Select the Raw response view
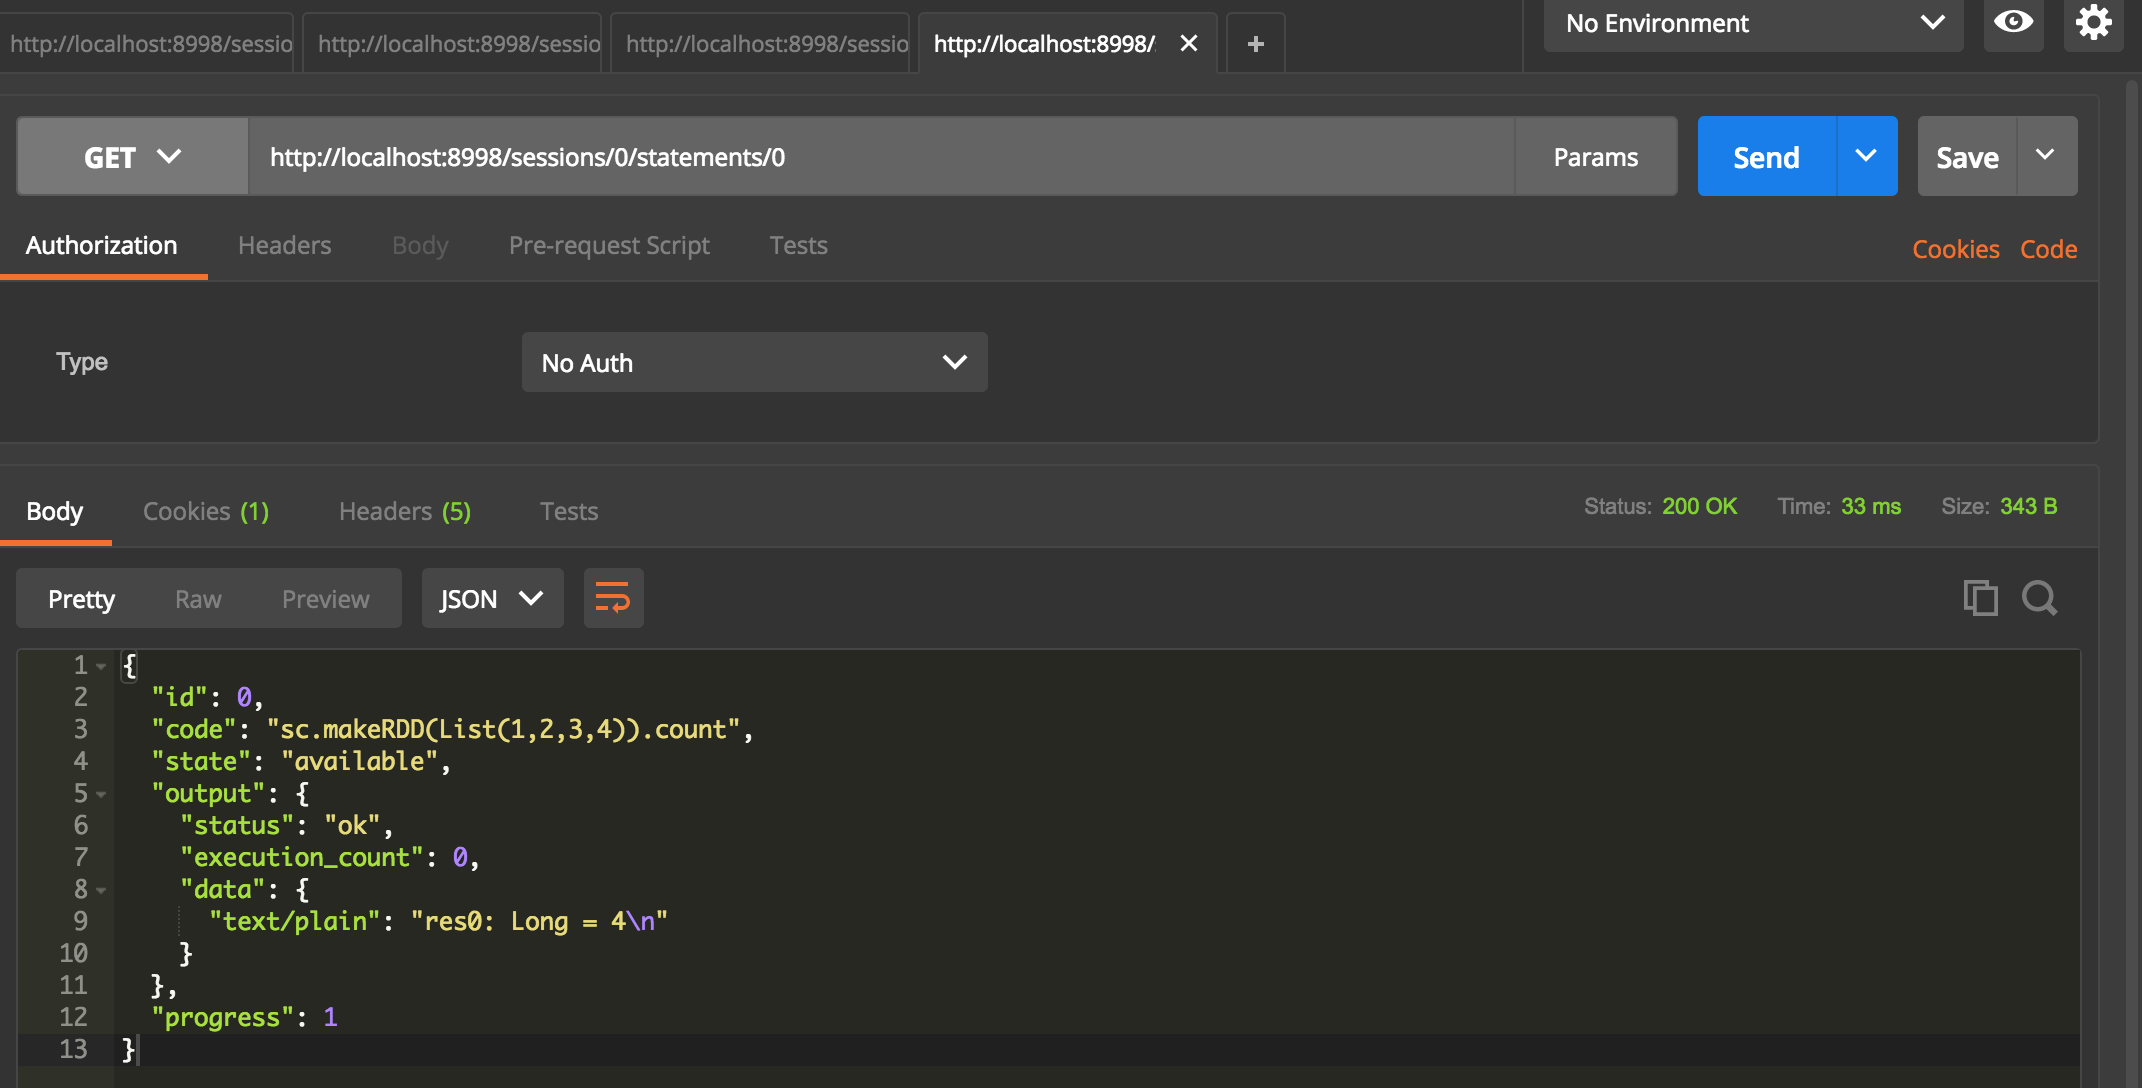The image size is (2142, 1088). (198, 599)
